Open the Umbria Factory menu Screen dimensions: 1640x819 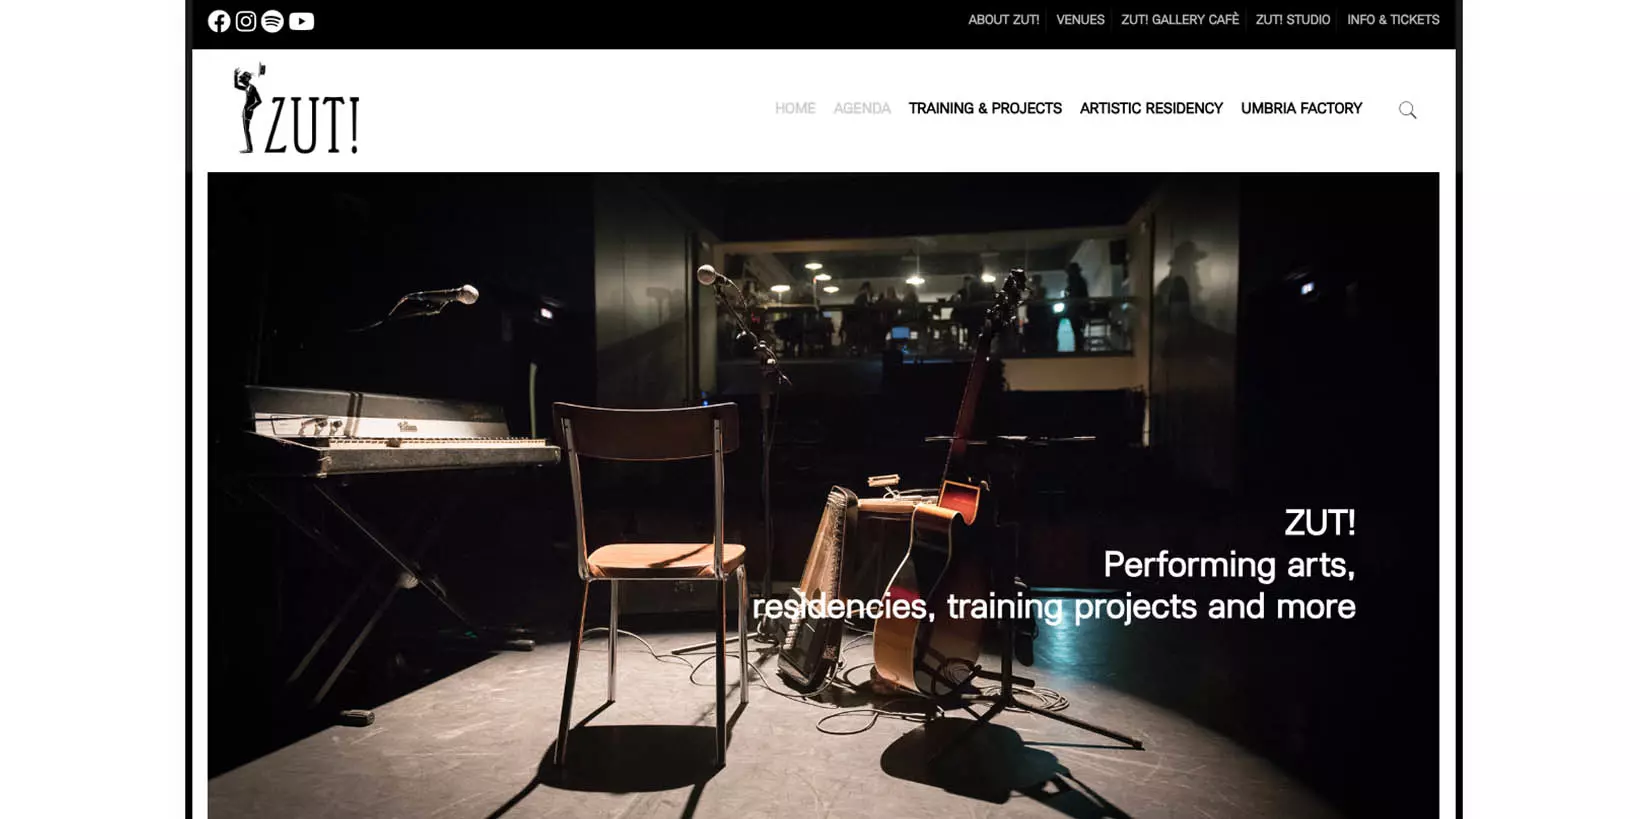click(1301, 108)
